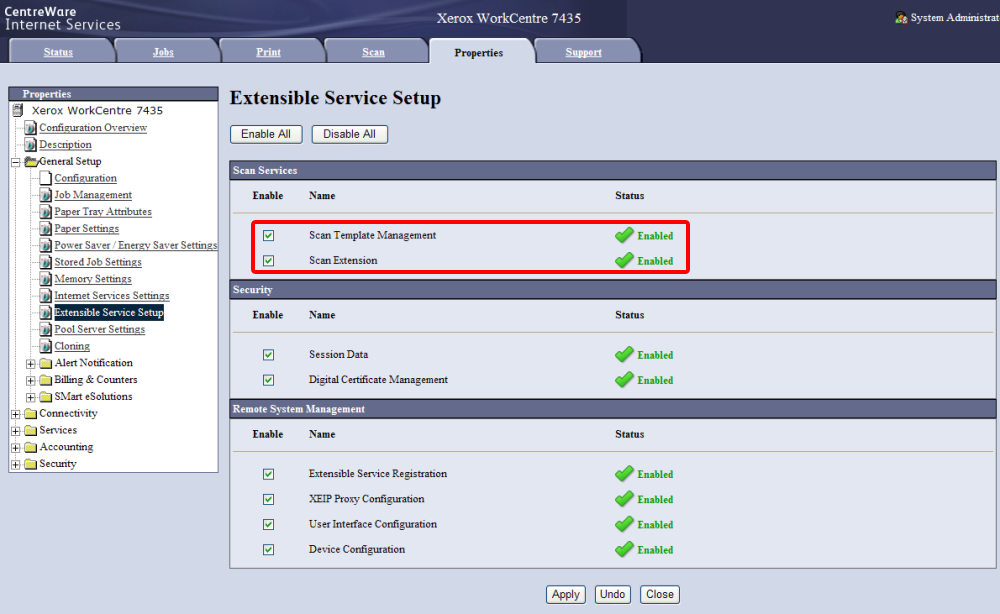Click the System Administrator user icon
The width and height of the screenshot is (1000, 614).
pyautogui.click(x=901, y=18)
